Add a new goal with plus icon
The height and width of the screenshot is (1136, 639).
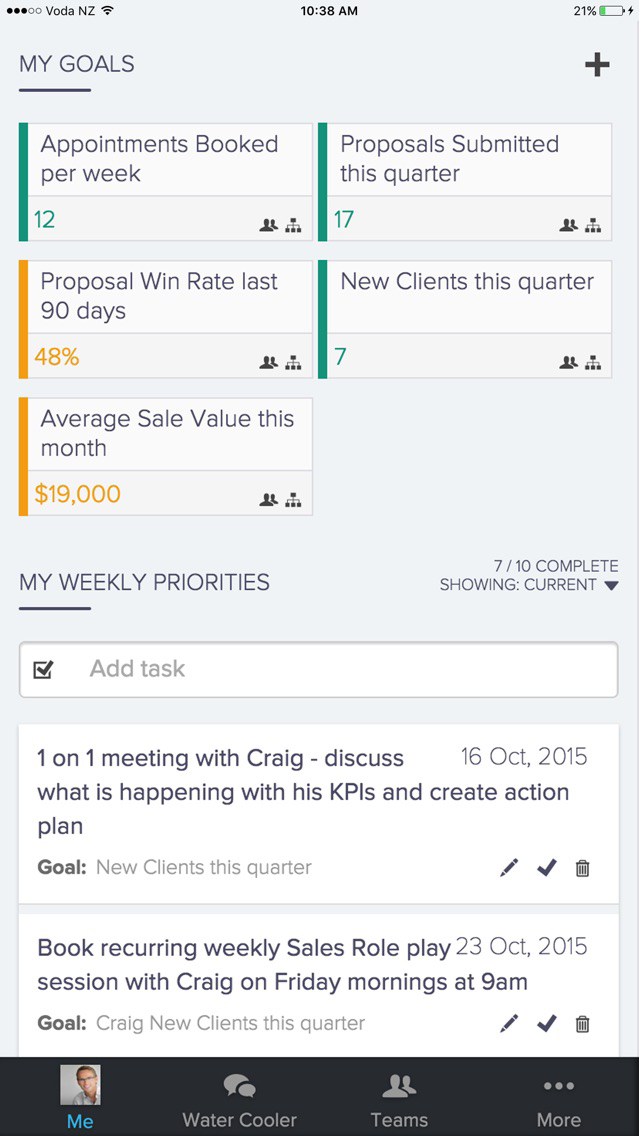597,65
